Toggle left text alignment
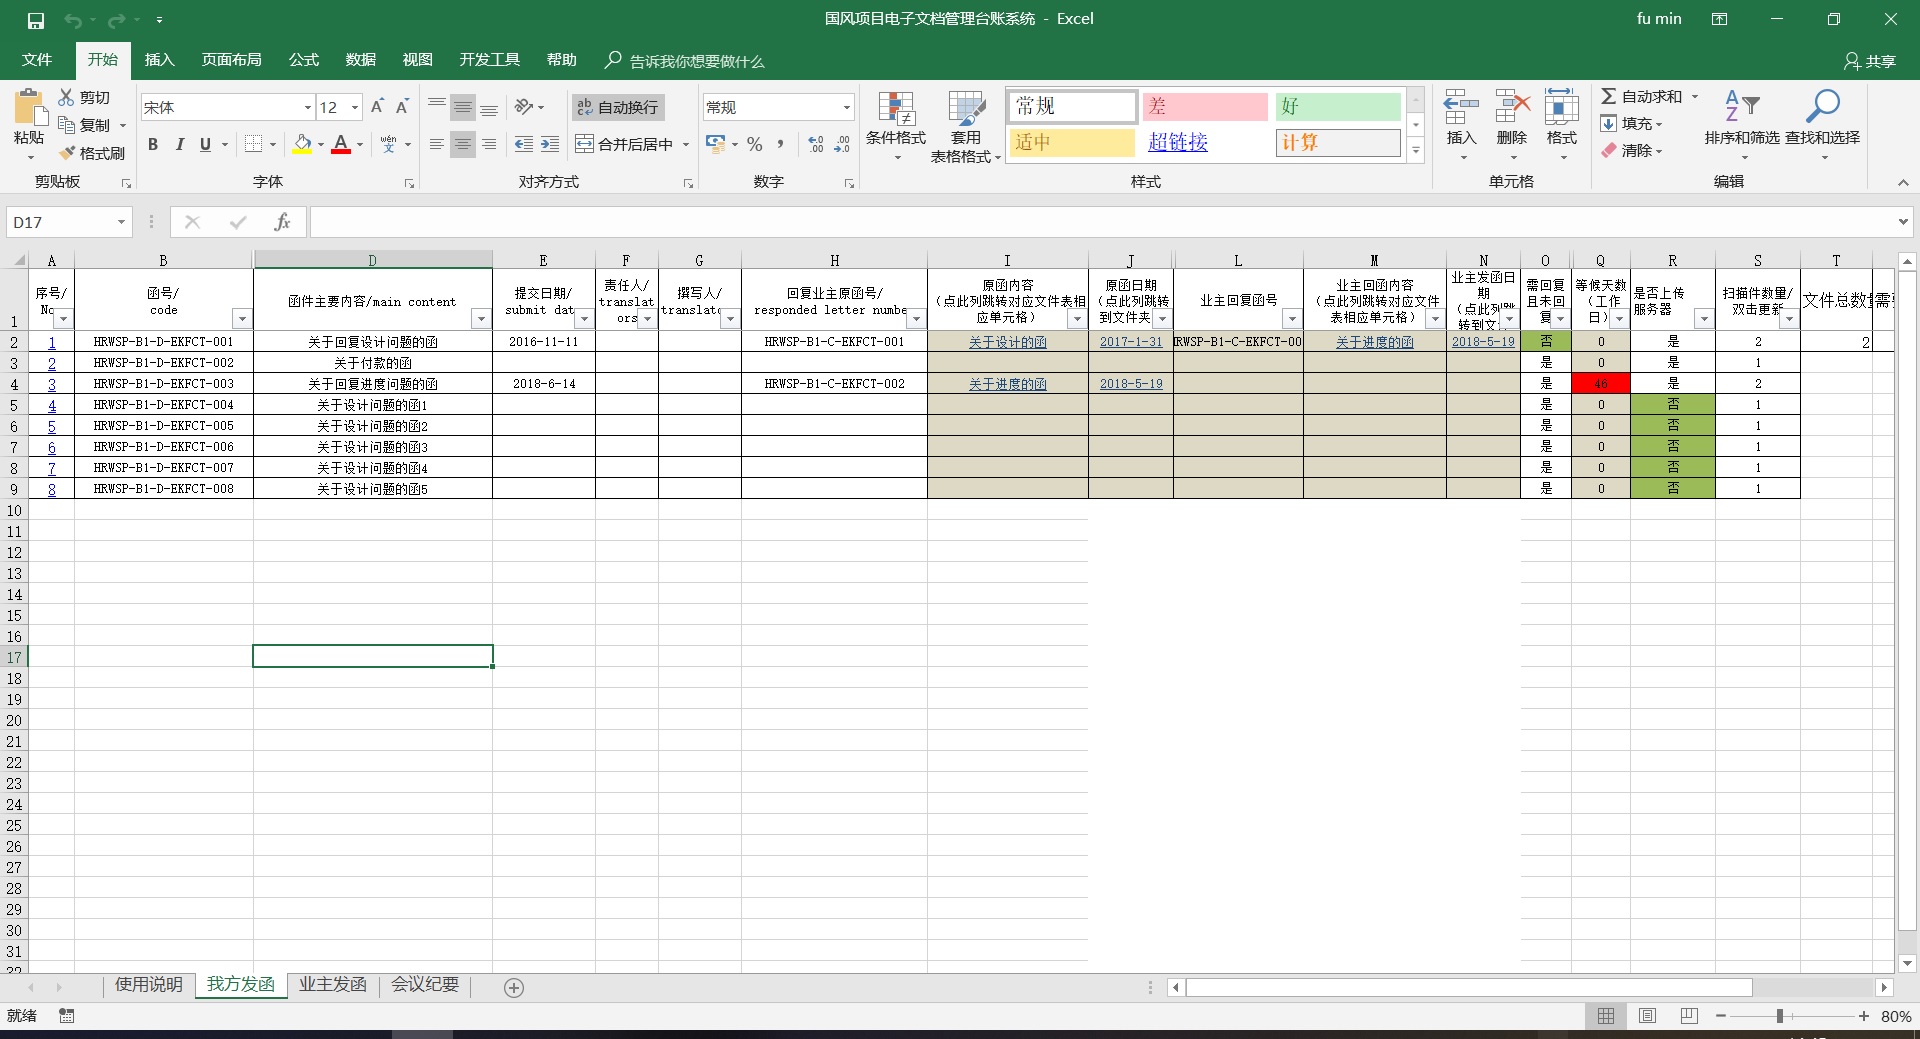Viewport: 1920px width, 1039px height. point(437,145)
